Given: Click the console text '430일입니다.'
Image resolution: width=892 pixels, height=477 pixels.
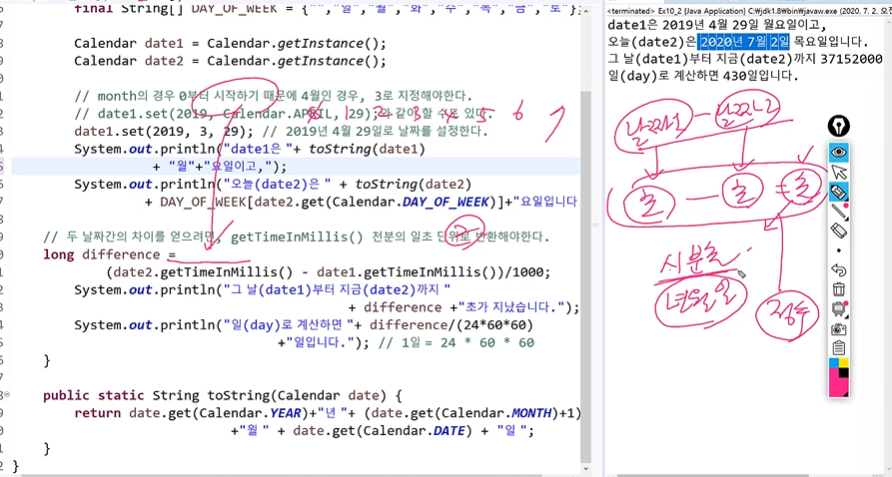Looking at the screenshot, I should [x=761, y=76].
